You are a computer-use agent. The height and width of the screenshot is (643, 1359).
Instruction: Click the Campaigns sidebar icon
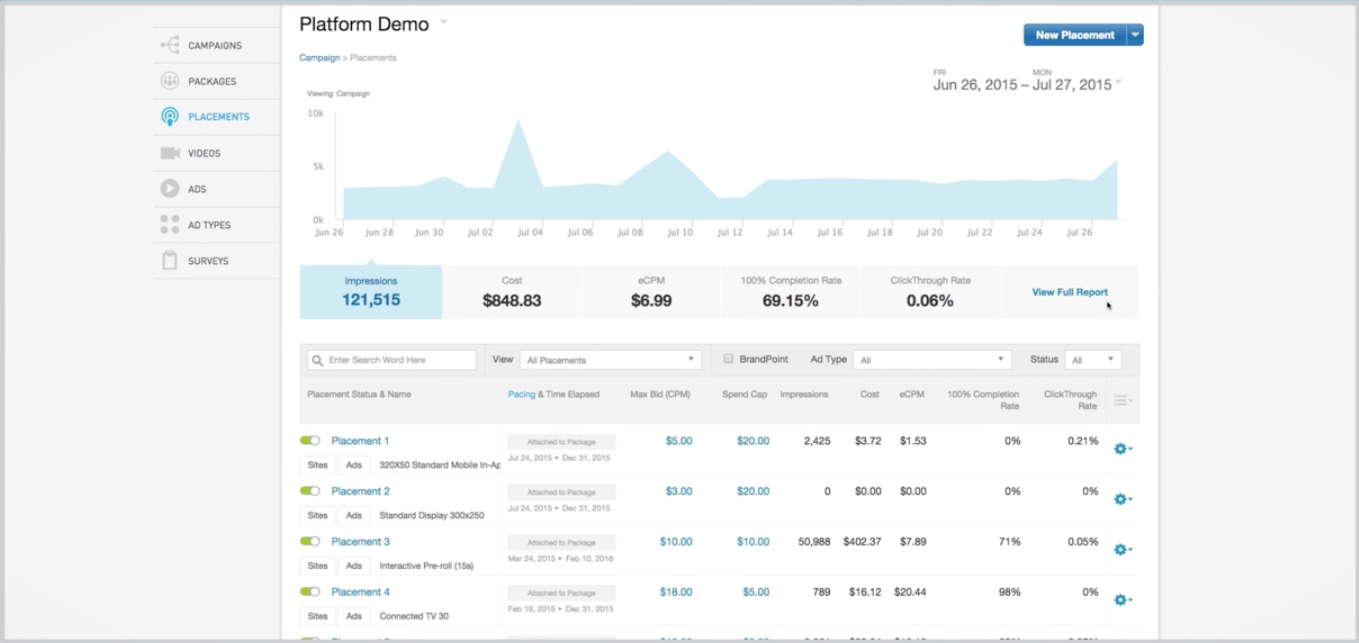coord(170,45)
